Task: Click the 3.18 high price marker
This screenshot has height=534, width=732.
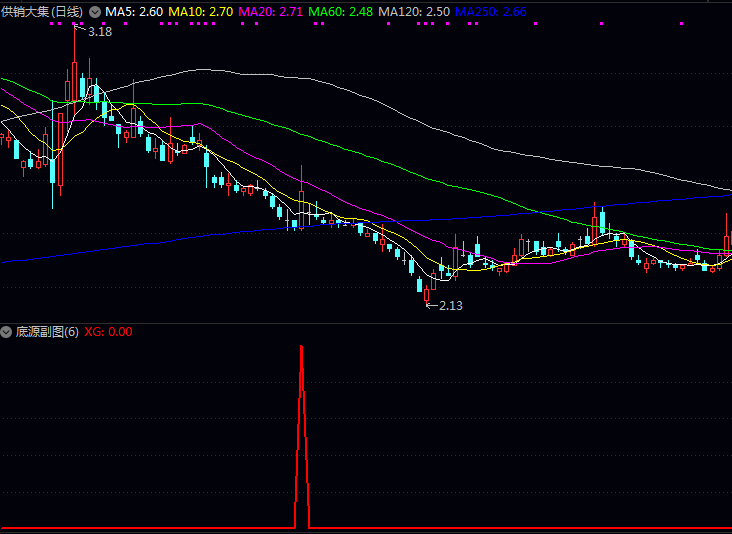Action: point(100,32)
